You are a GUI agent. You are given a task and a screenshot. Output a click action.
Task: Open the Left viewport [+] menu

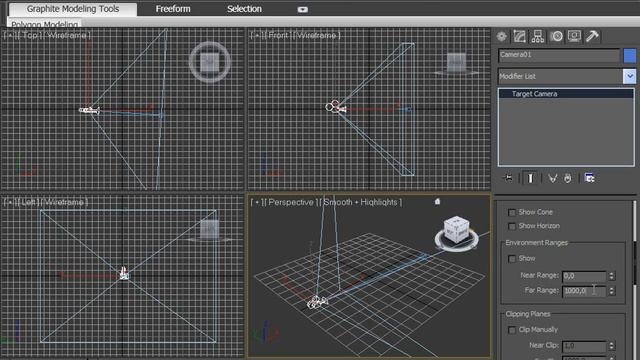point(10,202)
